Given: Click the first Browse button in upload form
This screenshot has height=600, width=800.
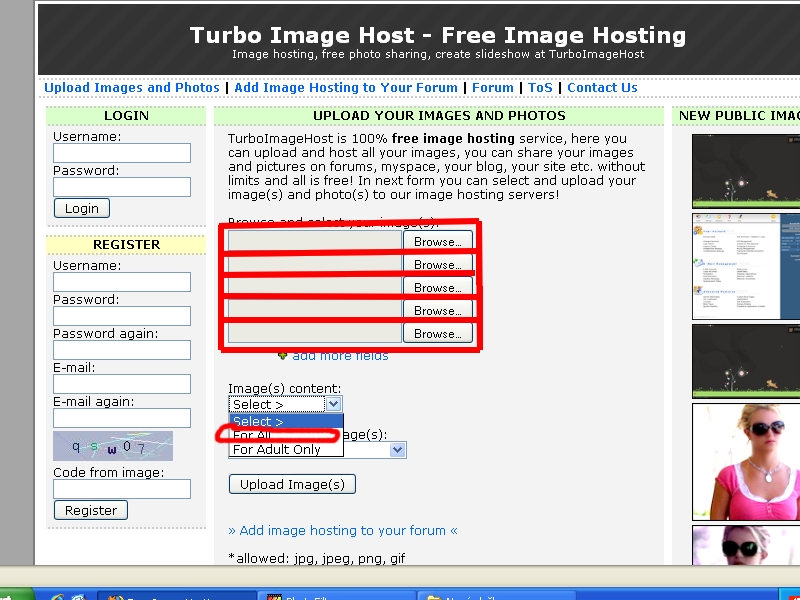Looking at the screenshot, I should point(438,241).
